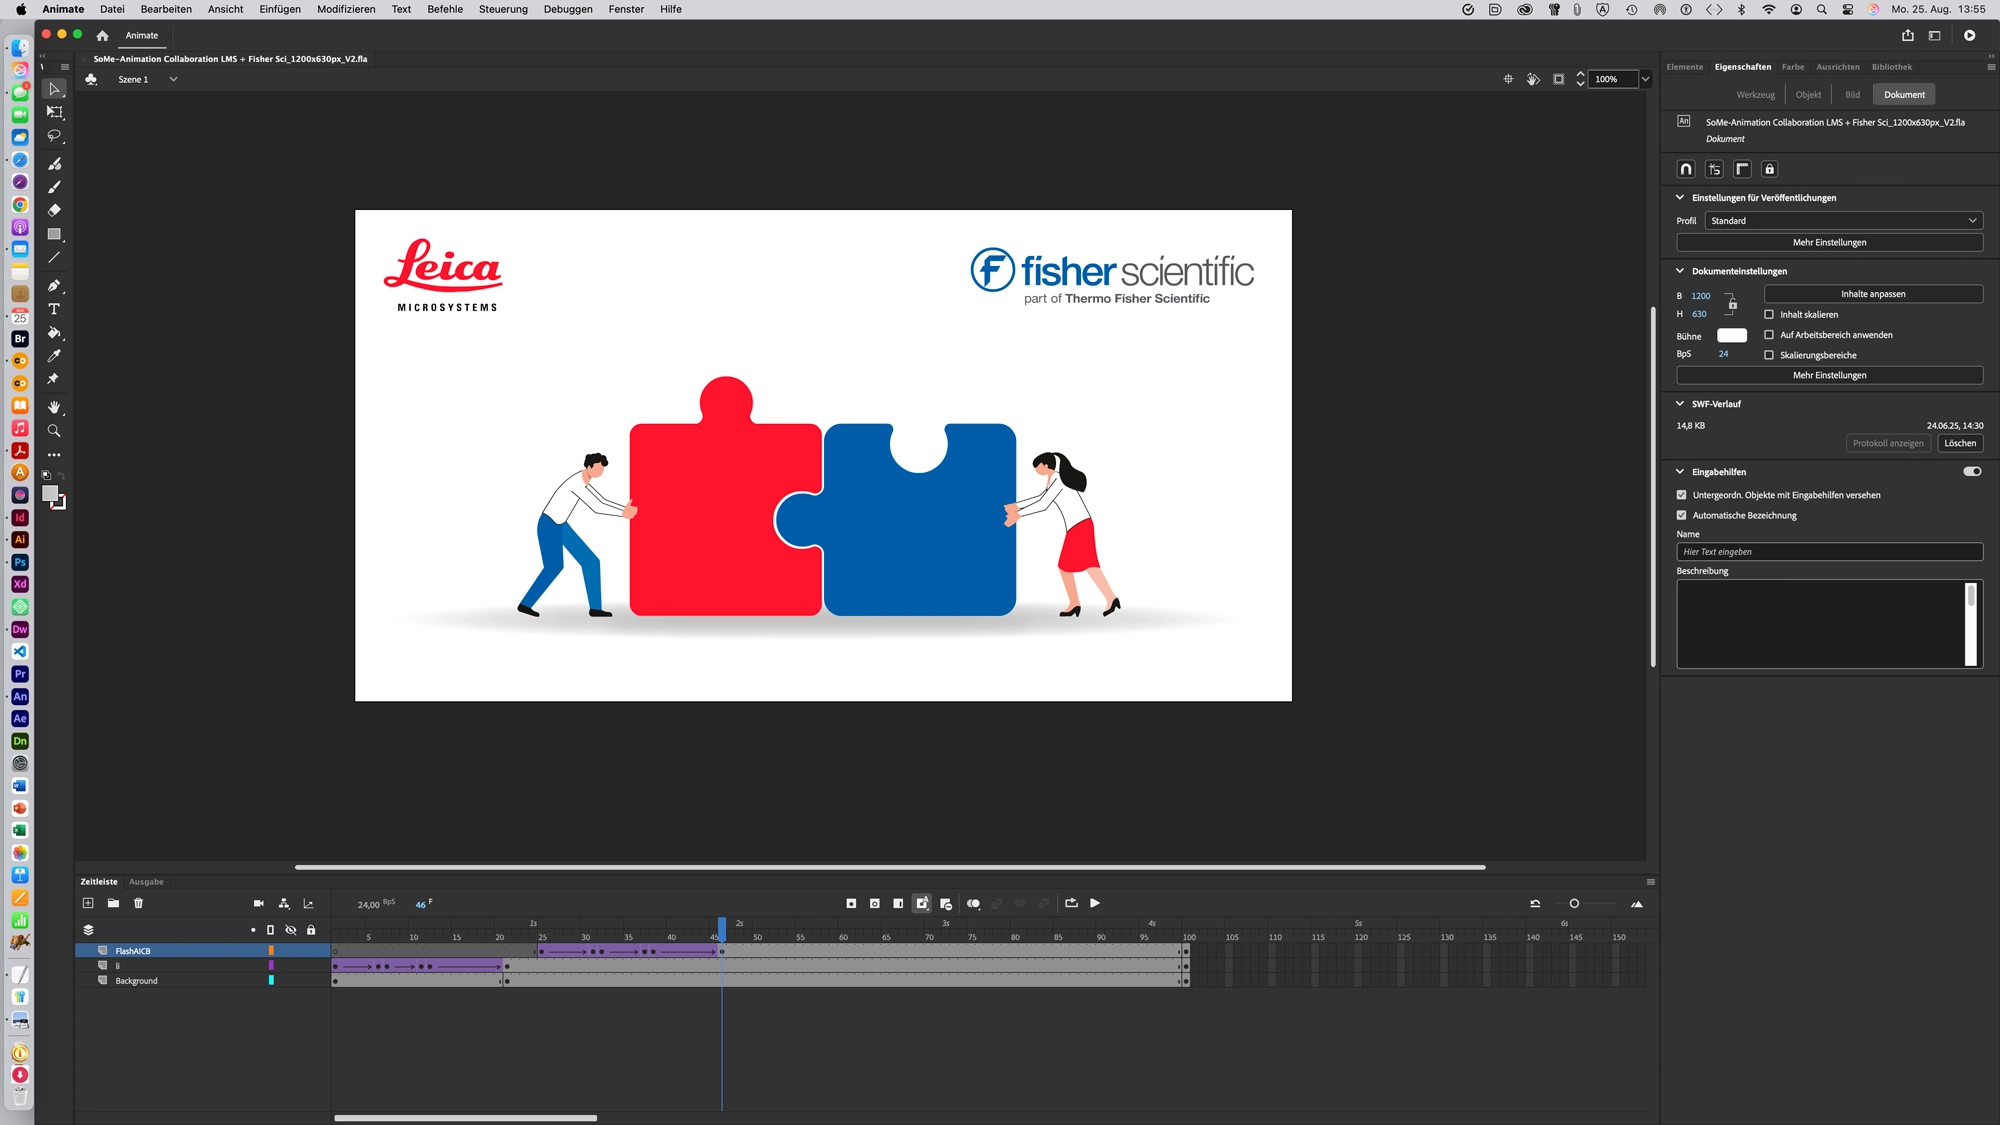Open the Profil Standard dropdown
The width and height of the screenshot is (2000, 1125).
[1843, 220]
